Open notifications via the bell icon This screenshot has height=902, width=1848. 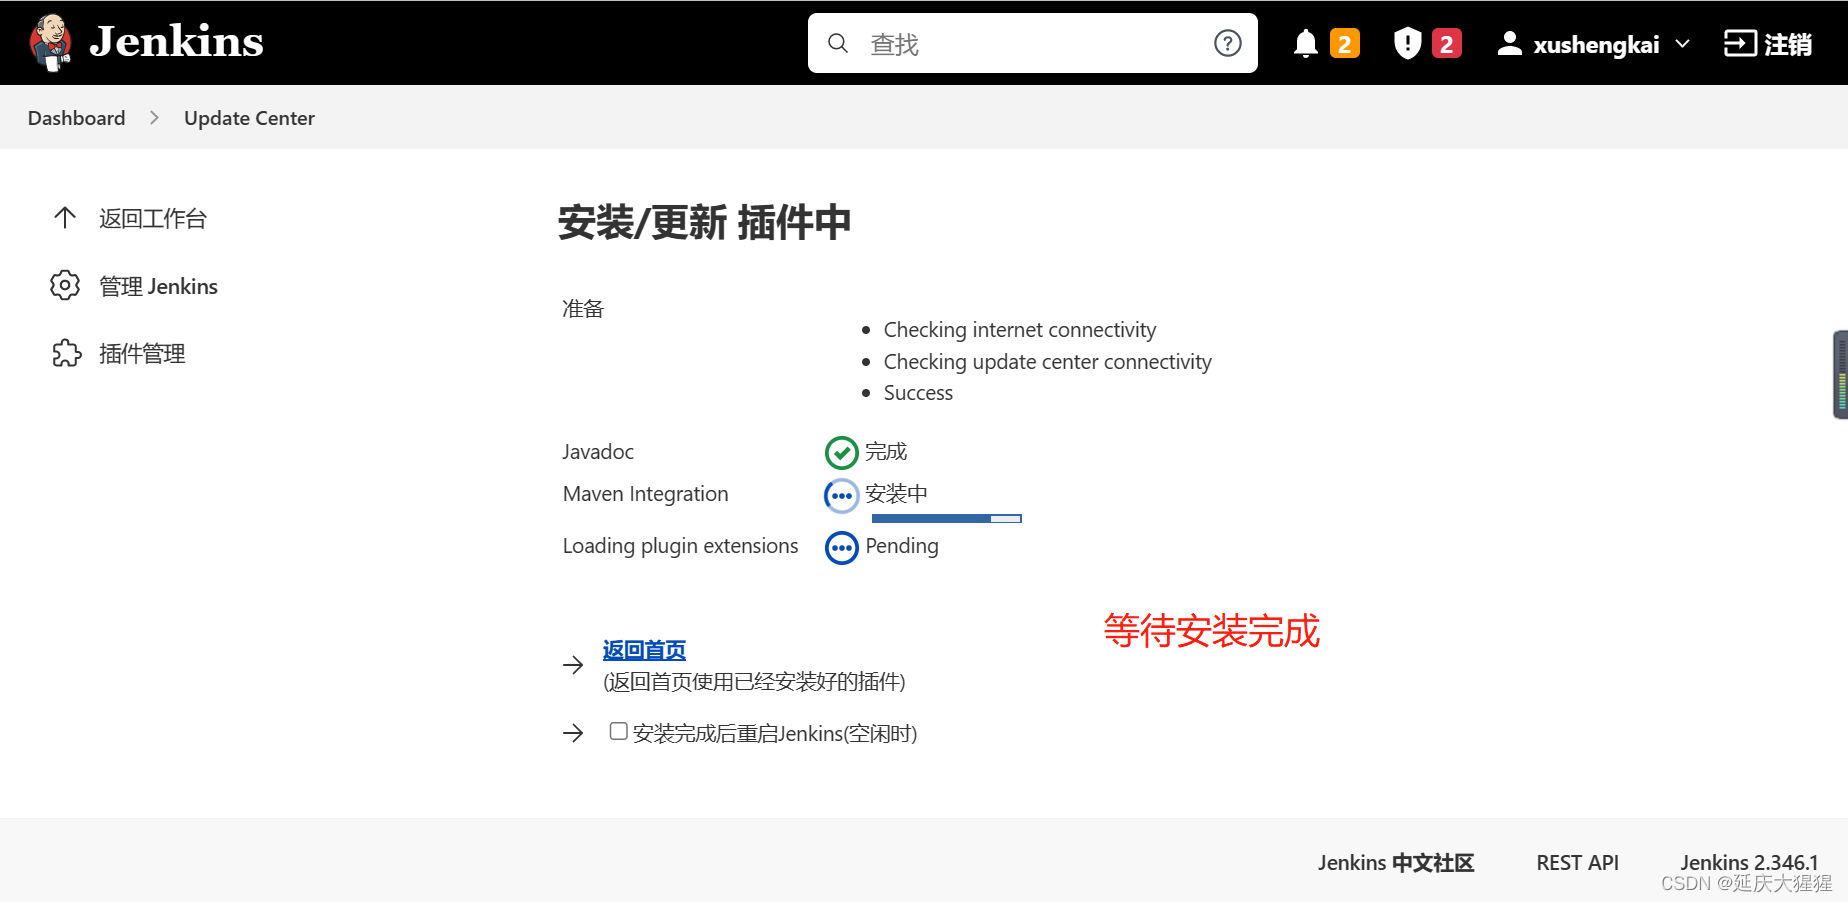[1304, 43]
